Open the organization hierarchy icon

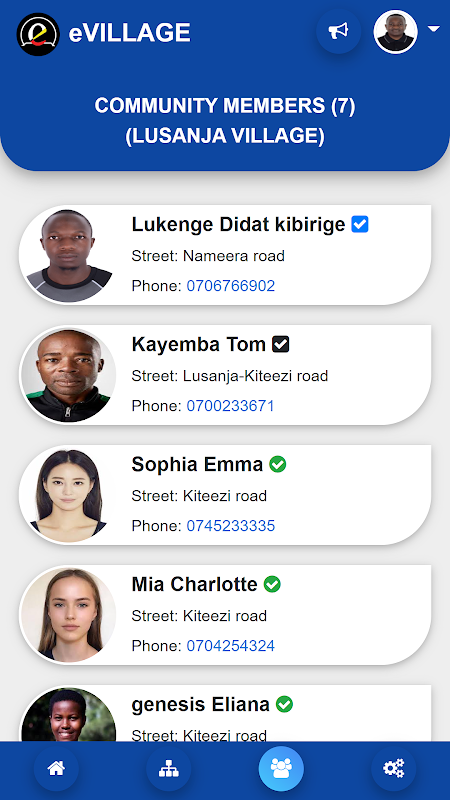point(168,768)
